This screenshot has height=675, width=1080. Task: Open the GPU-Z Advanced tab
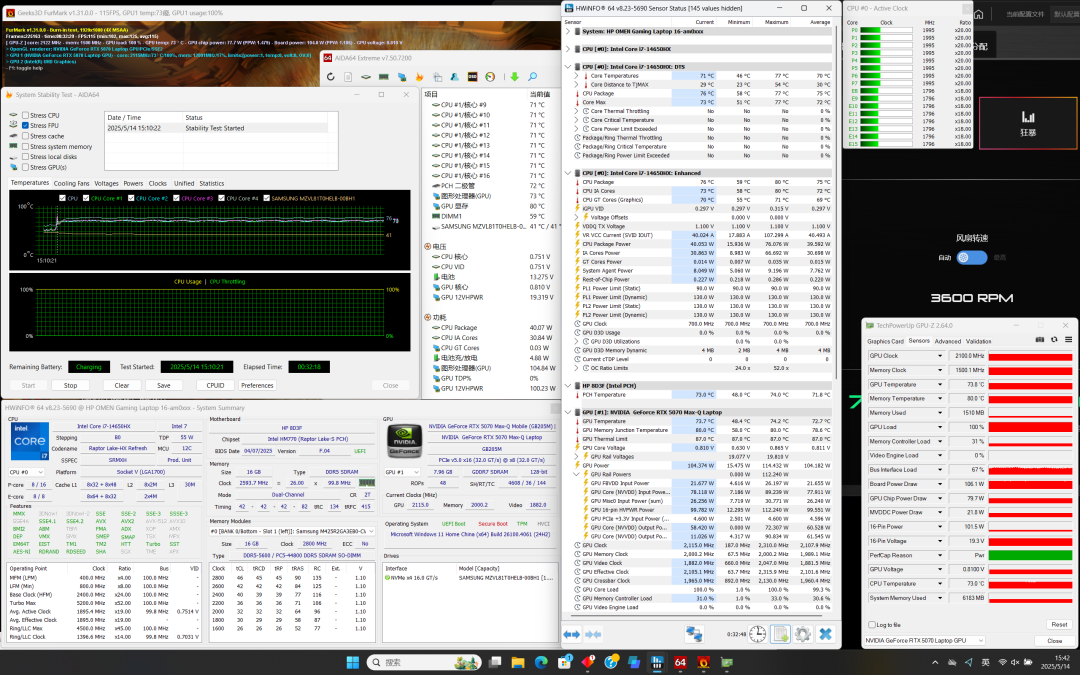(948, 341)
